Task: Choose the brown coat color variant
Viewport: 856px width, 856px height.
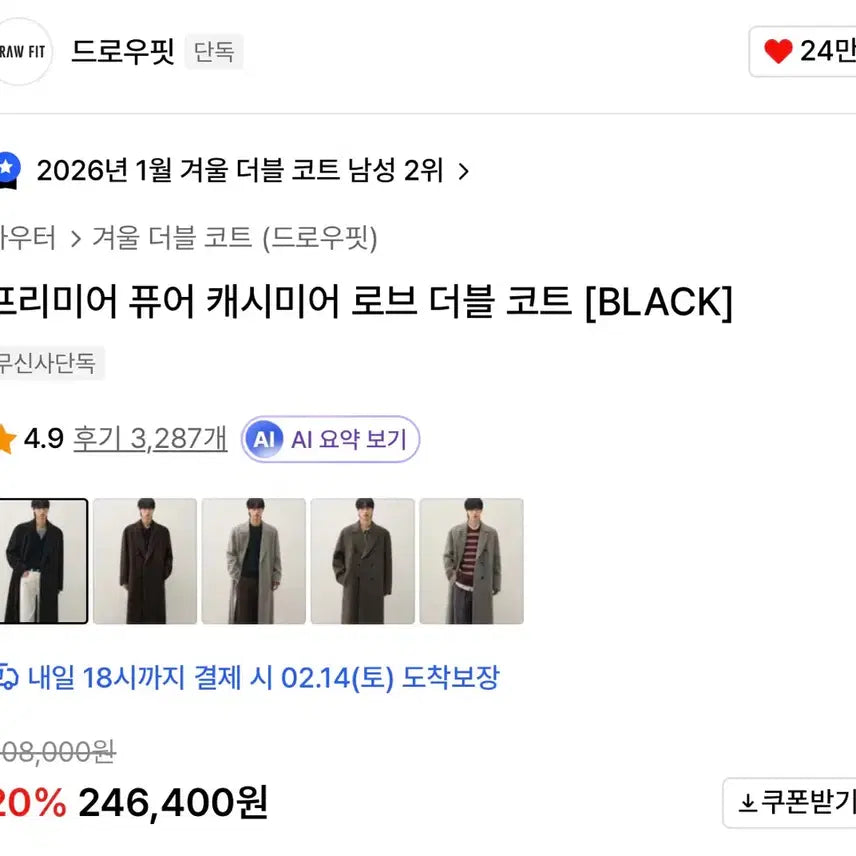Action: [x=145, y=561]
